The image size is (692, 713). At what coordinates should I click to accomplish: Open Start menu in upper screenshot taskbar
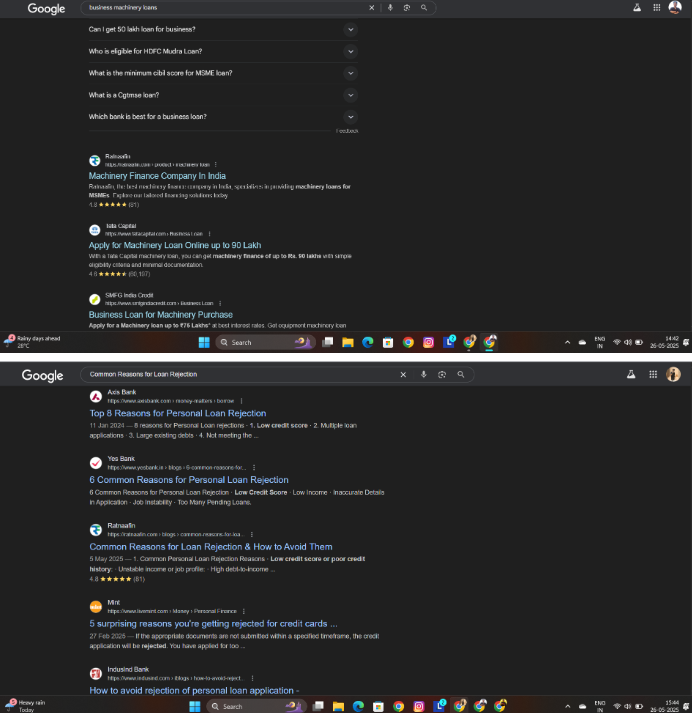204,342
